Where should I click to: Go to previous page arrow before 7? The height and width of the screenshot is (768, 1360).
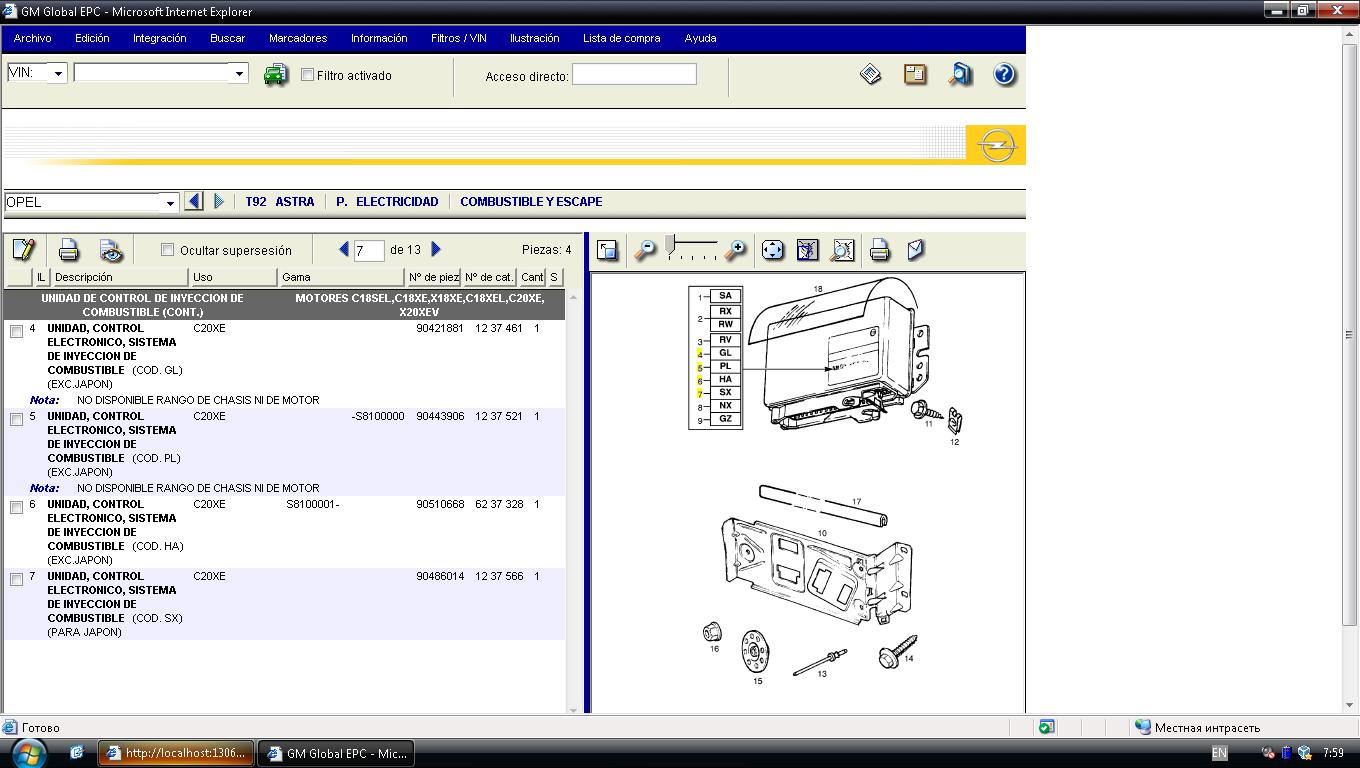click(344, 249)
